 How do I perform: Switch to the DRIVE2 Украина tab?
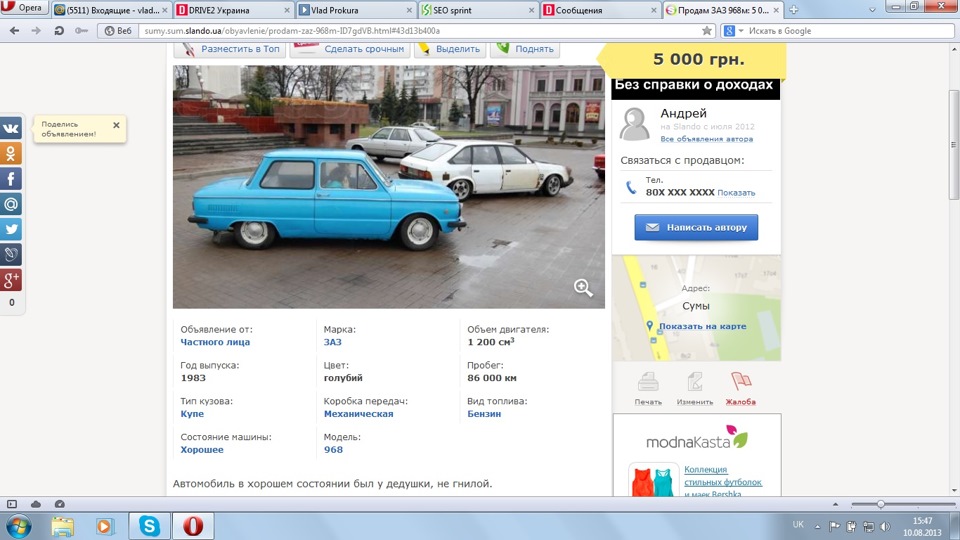coord(233,10)
